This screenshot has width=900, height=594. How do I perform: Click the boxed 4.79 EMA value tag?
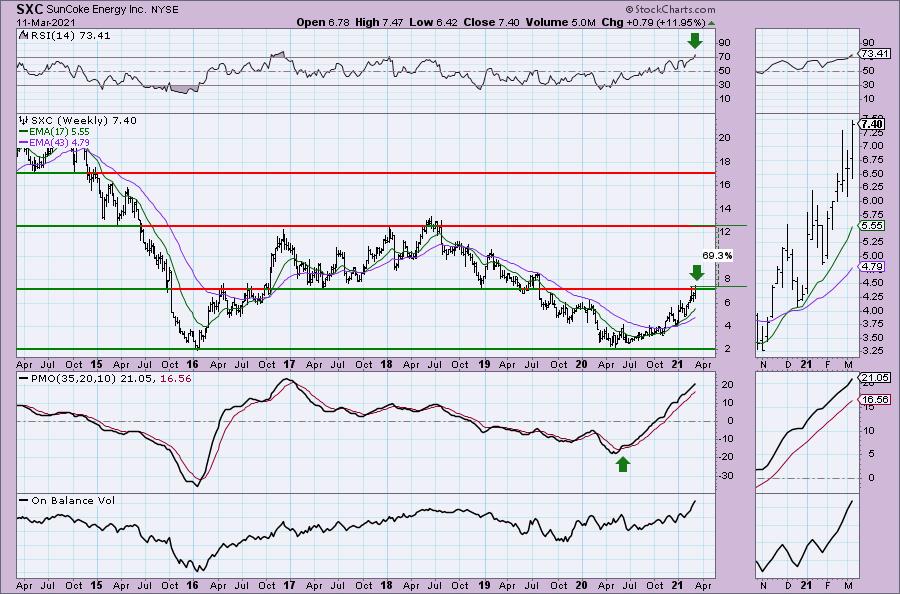(x=872, y=266)
